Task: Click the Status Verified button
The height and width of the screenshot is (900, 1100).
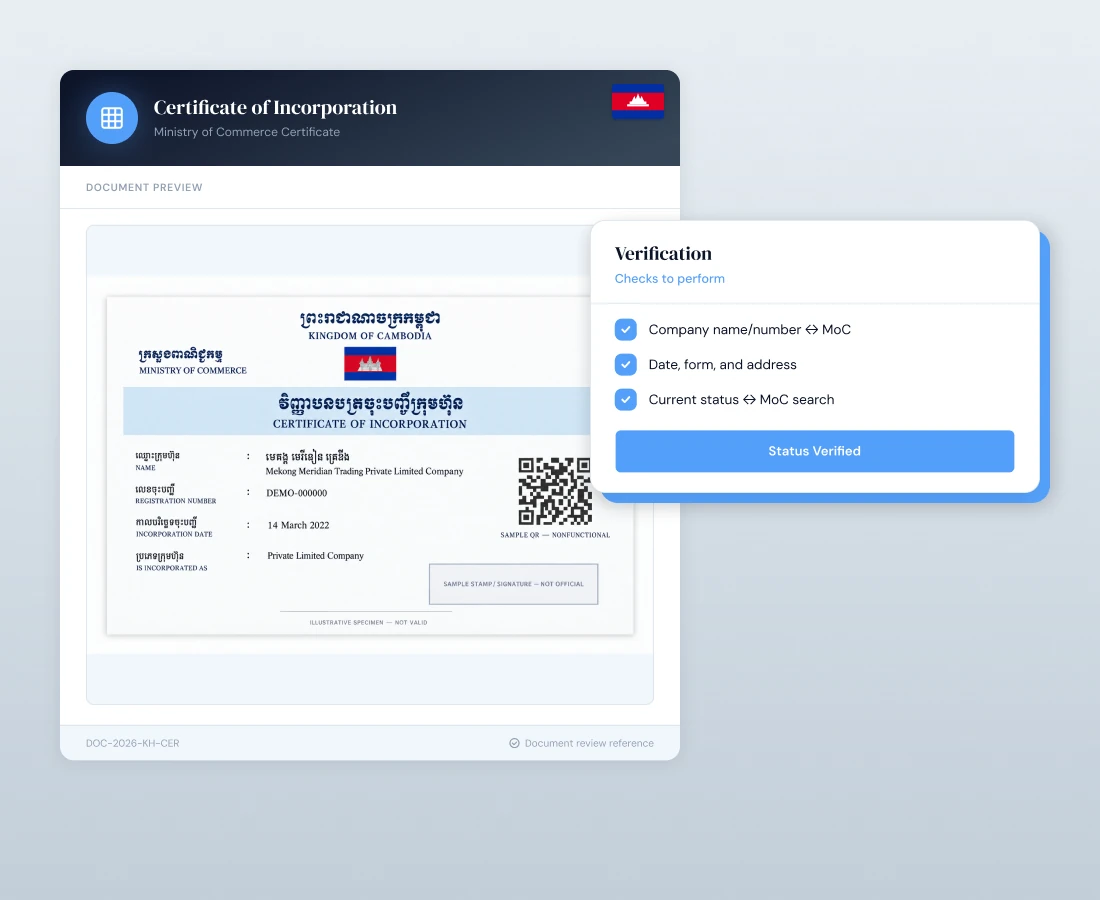Action: click(x=814, y=451)
